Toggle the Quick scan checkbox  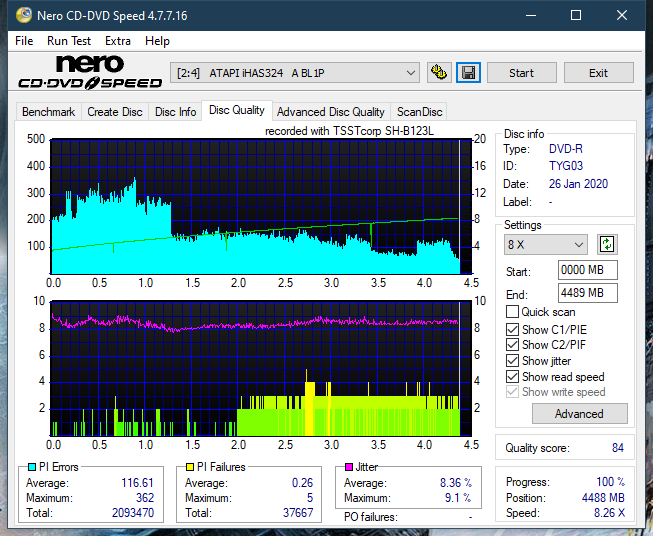[x=512, y=312]
